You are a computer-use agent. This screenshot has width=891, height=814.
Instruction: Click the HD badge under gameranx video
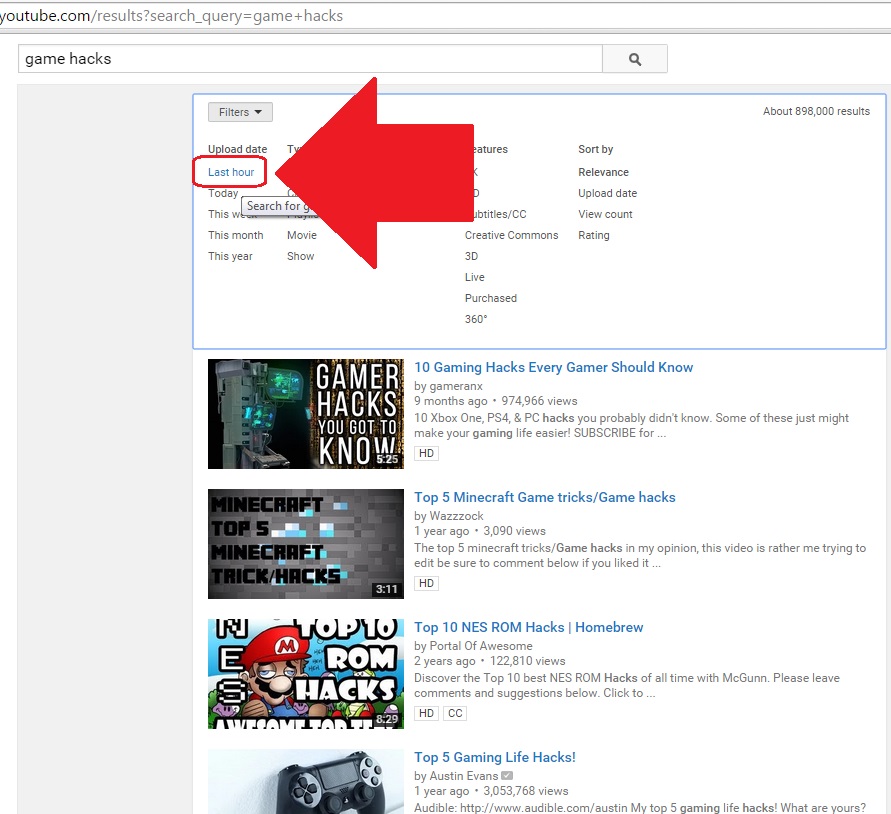pos(426,454)
